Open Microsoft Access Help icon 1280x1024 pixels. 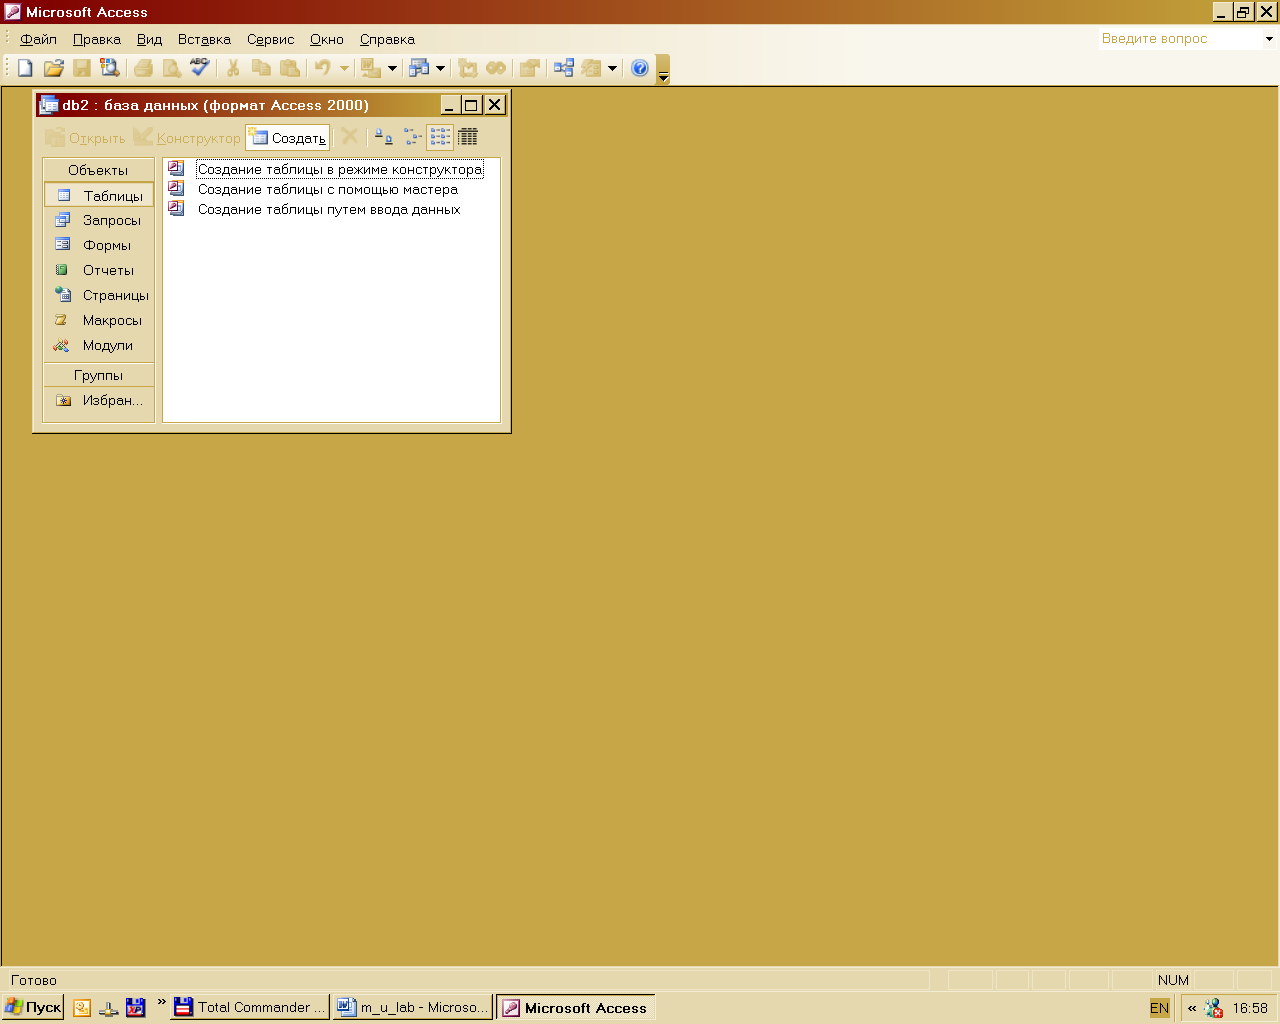640,68
